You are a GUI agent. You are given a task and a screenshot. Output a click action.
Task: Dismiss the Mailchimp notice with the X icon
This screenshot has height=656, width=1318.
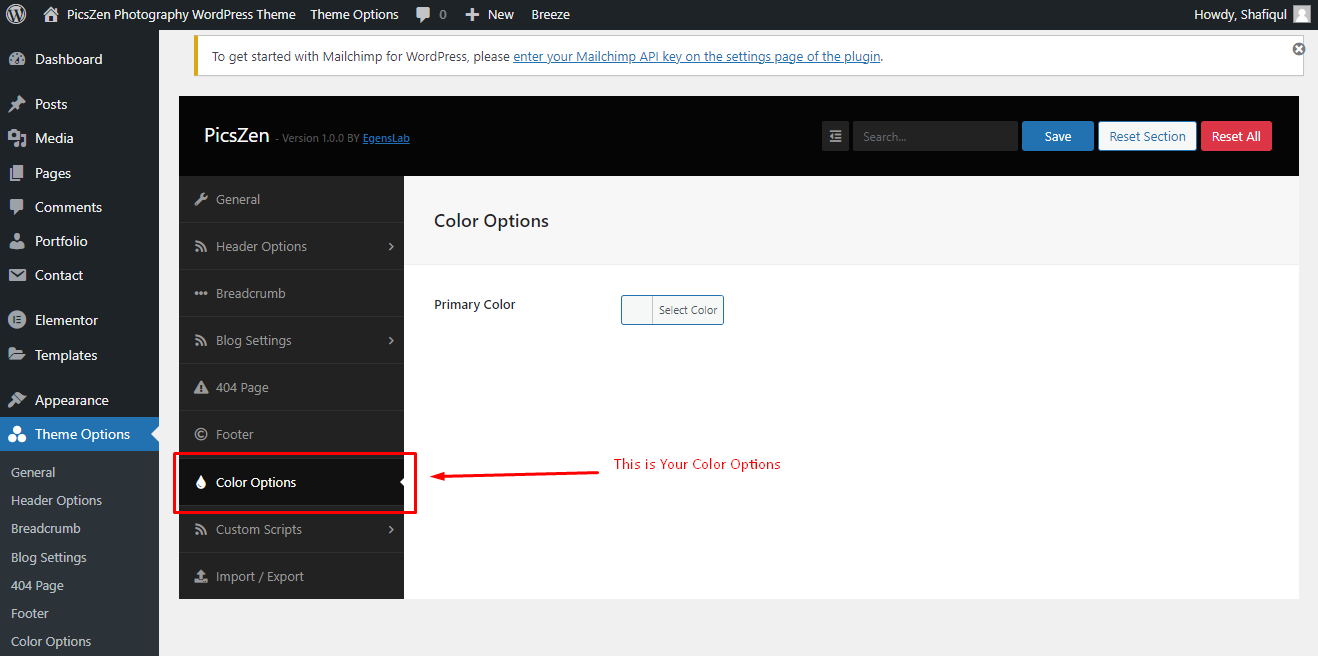(x=1298, y=49)
